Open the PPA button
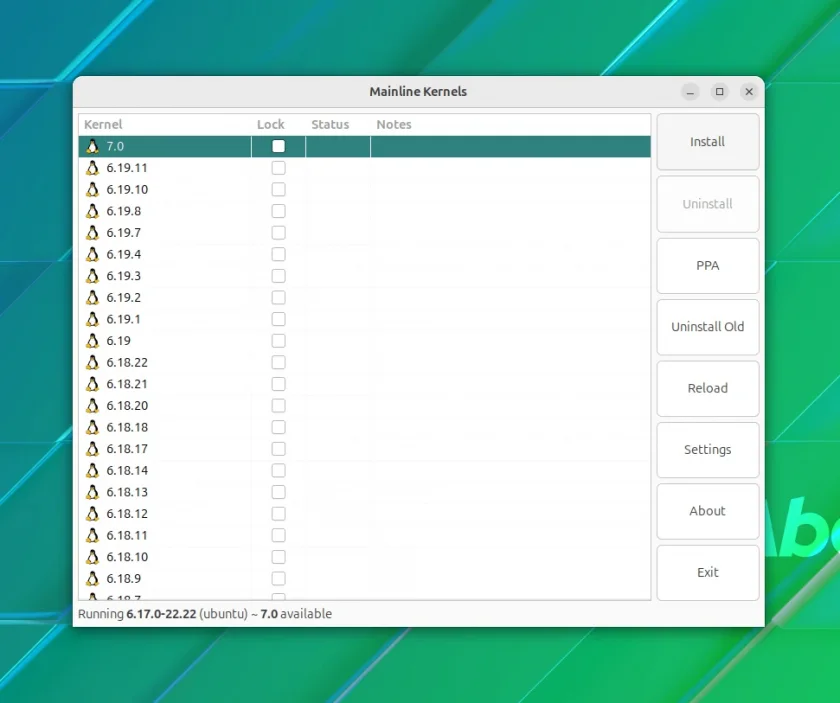 [708, 266]
